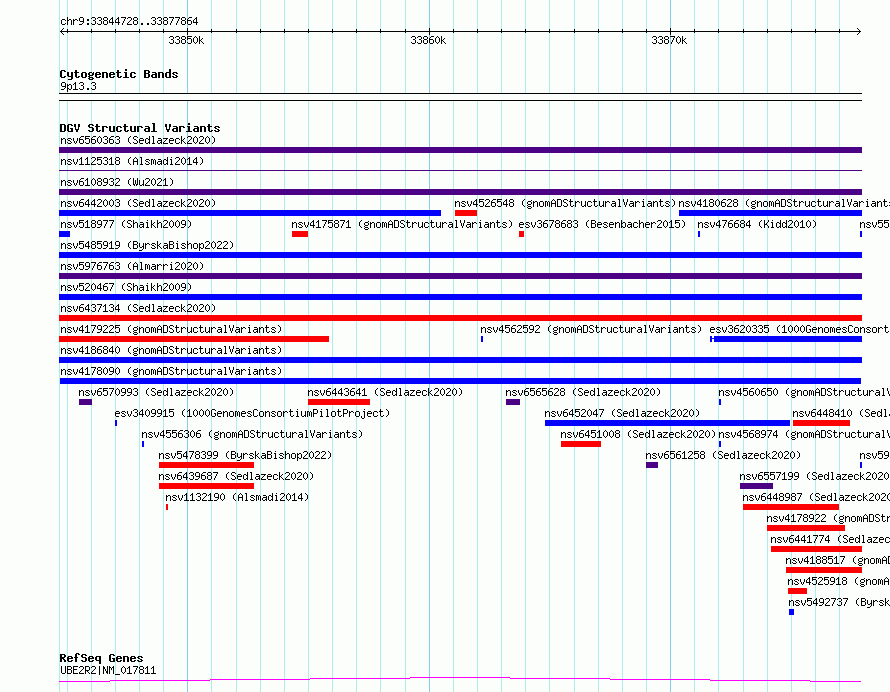Click the nsv4526548 gnomAD variant label
This screenshot has height=692, width=890.
565,203
